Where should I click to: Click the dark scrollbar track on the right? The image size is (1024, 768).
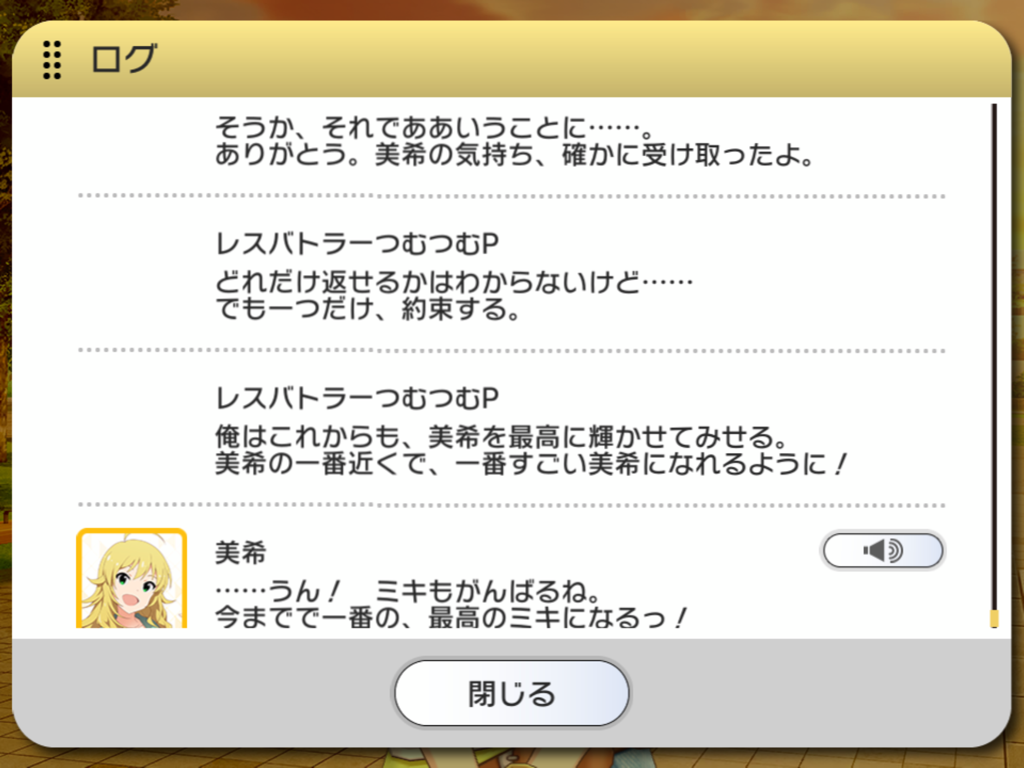click(x=994, y=356)
